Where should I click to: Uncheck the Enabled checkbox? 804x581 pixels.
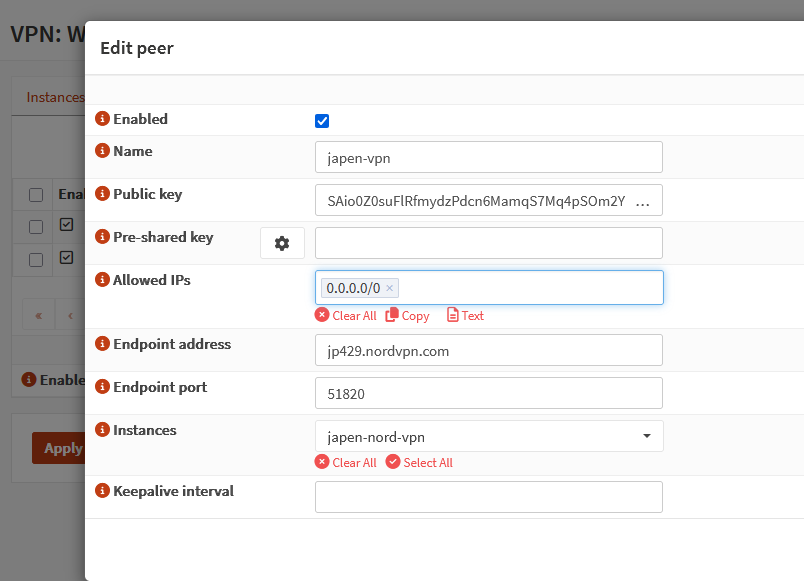point(322,121)
